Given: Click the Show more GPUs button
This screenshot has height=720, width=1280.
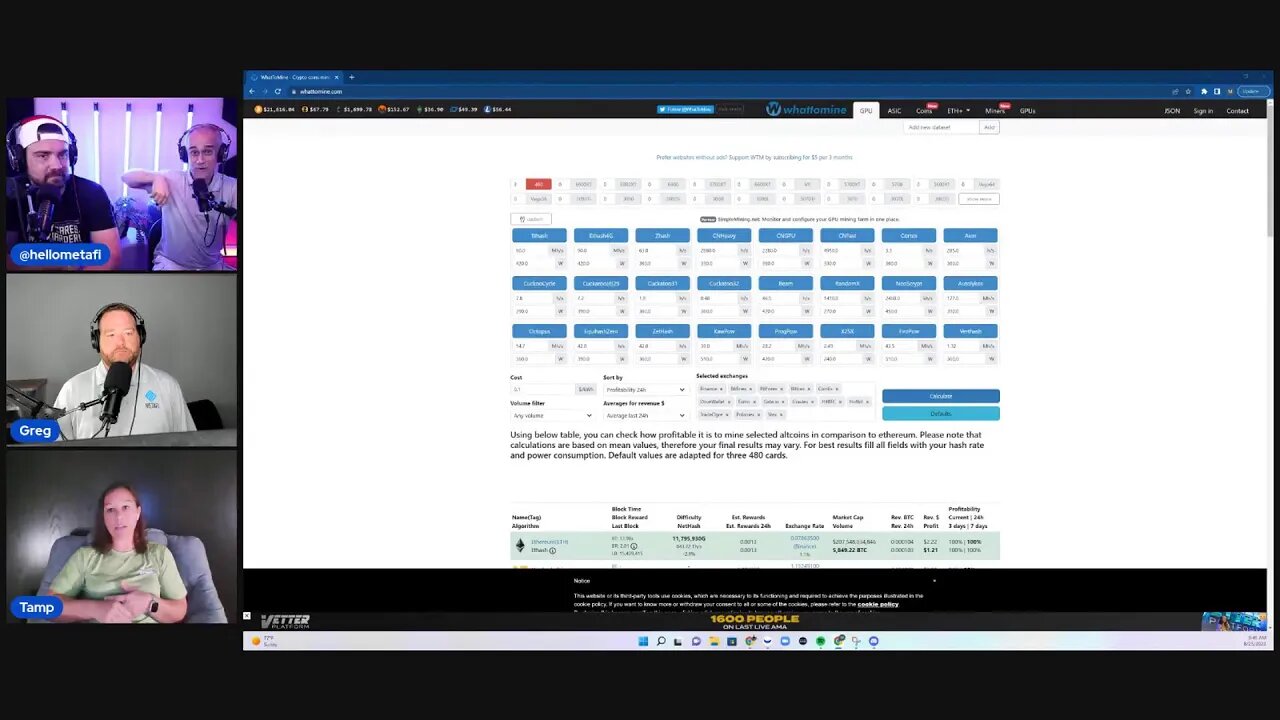Looking at the screenshot, I should coord(978,199).
